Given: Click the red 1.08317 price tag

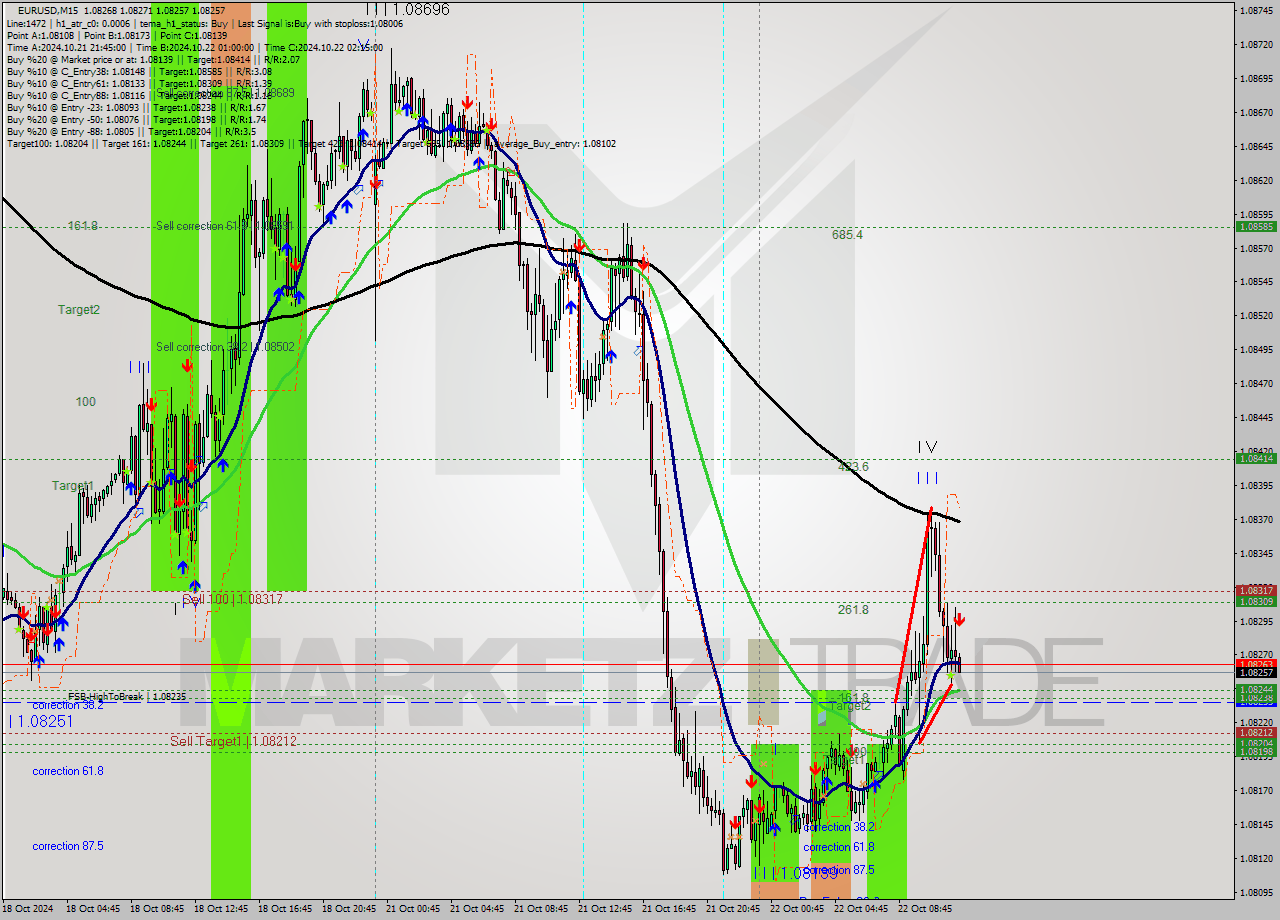Looking at the screenshot, I should point(1256,590).
